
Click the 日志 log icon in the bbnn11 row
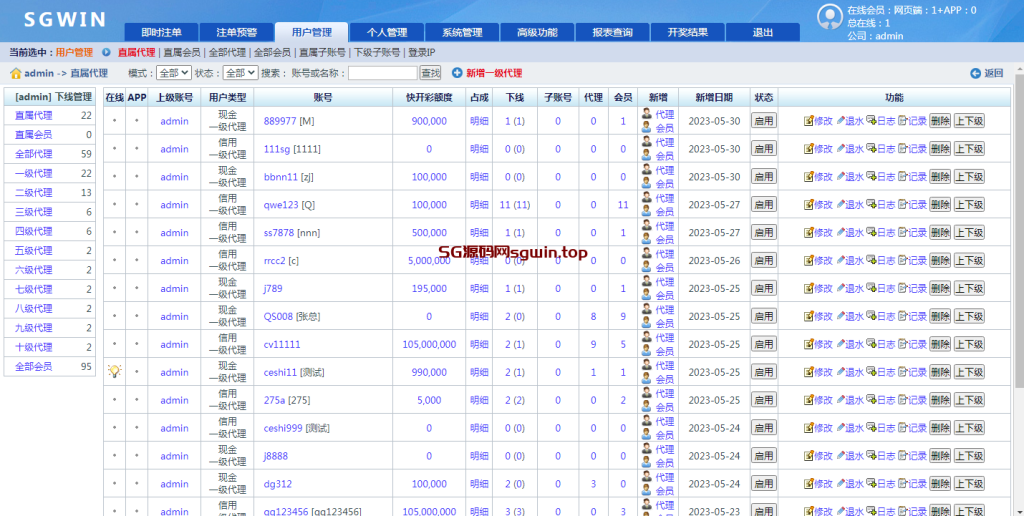click(x=871, y=176)
